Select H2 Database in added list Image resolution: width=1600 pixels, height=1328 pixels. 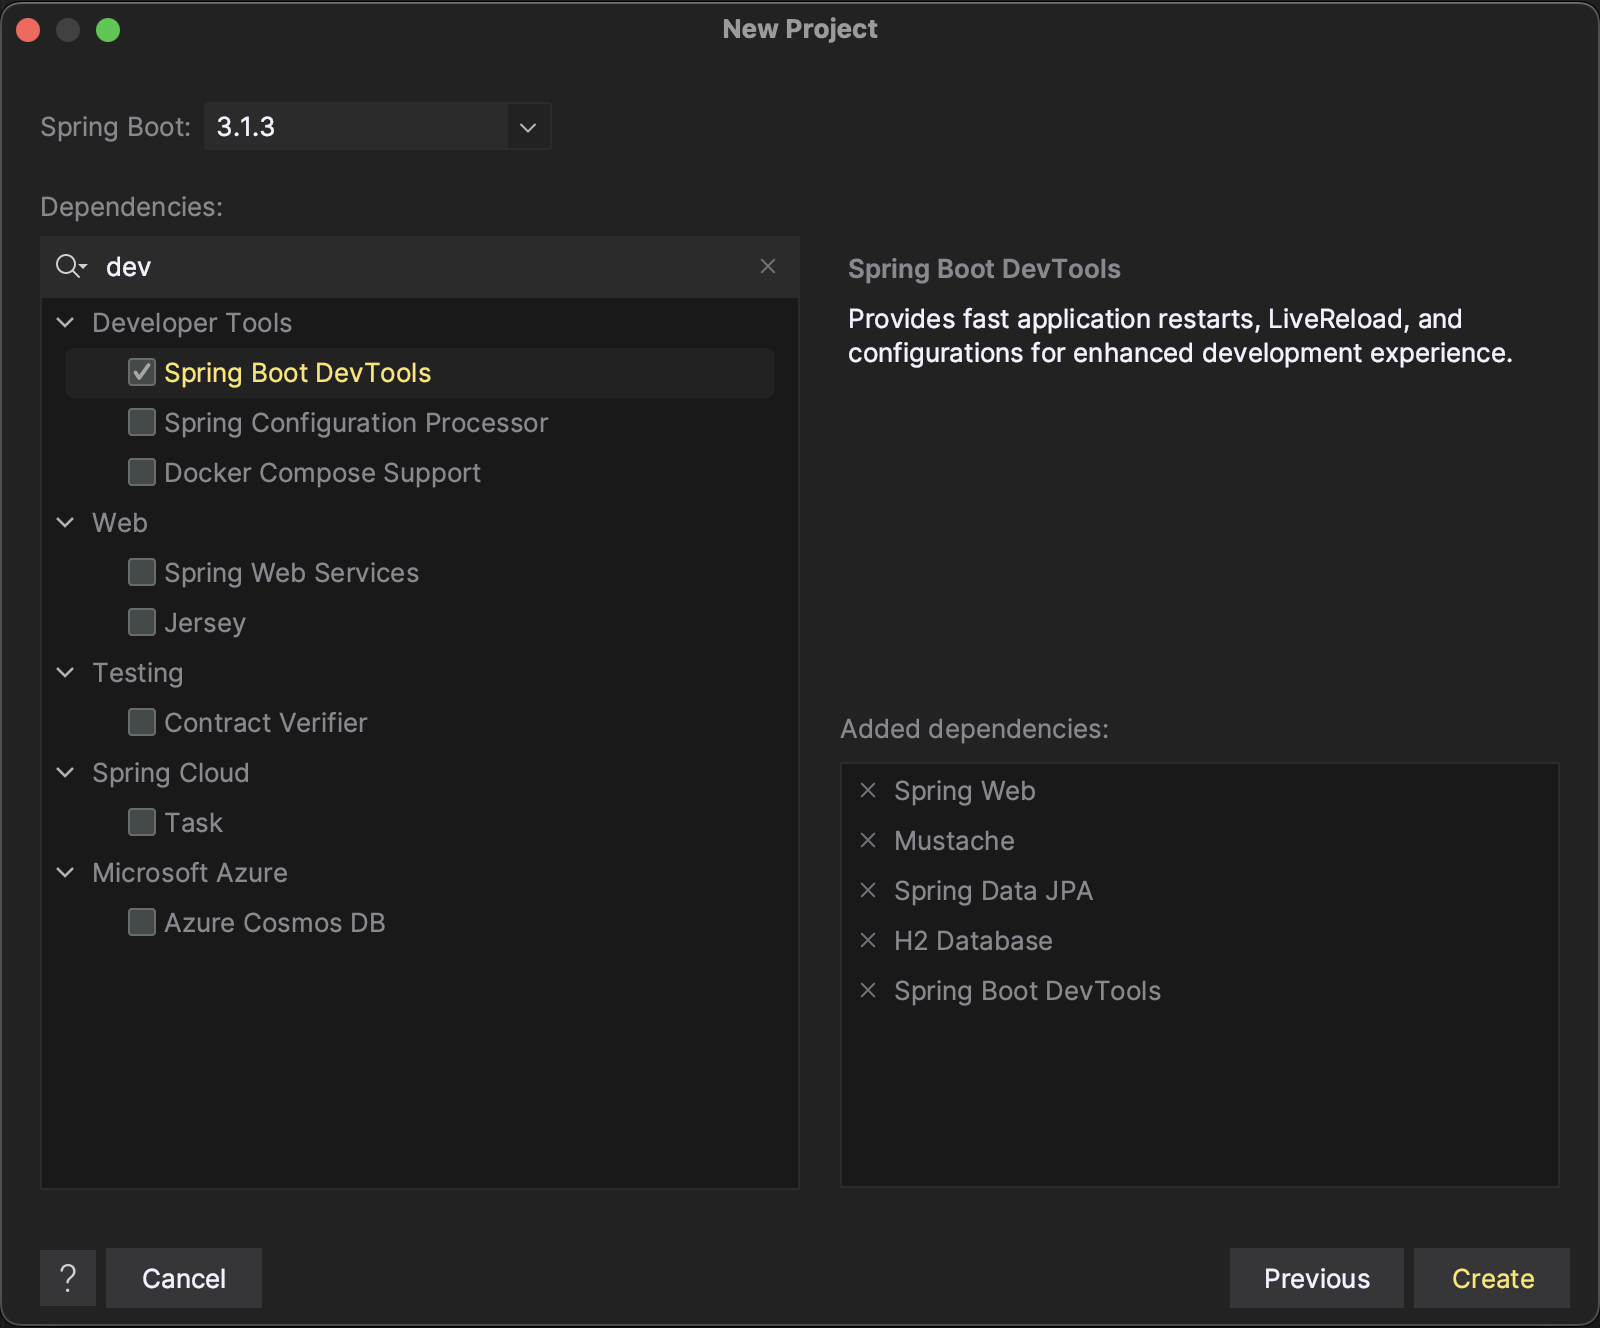(x=973, y=941)
